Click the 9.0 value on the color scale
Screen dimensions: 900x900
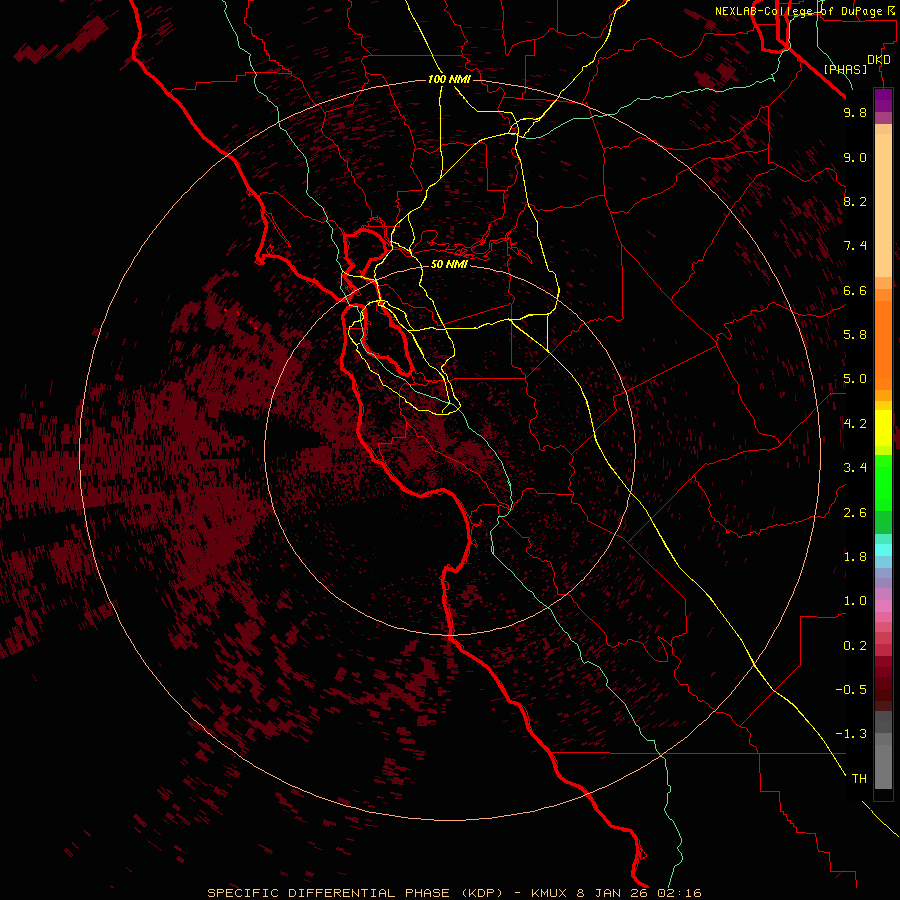855,157
